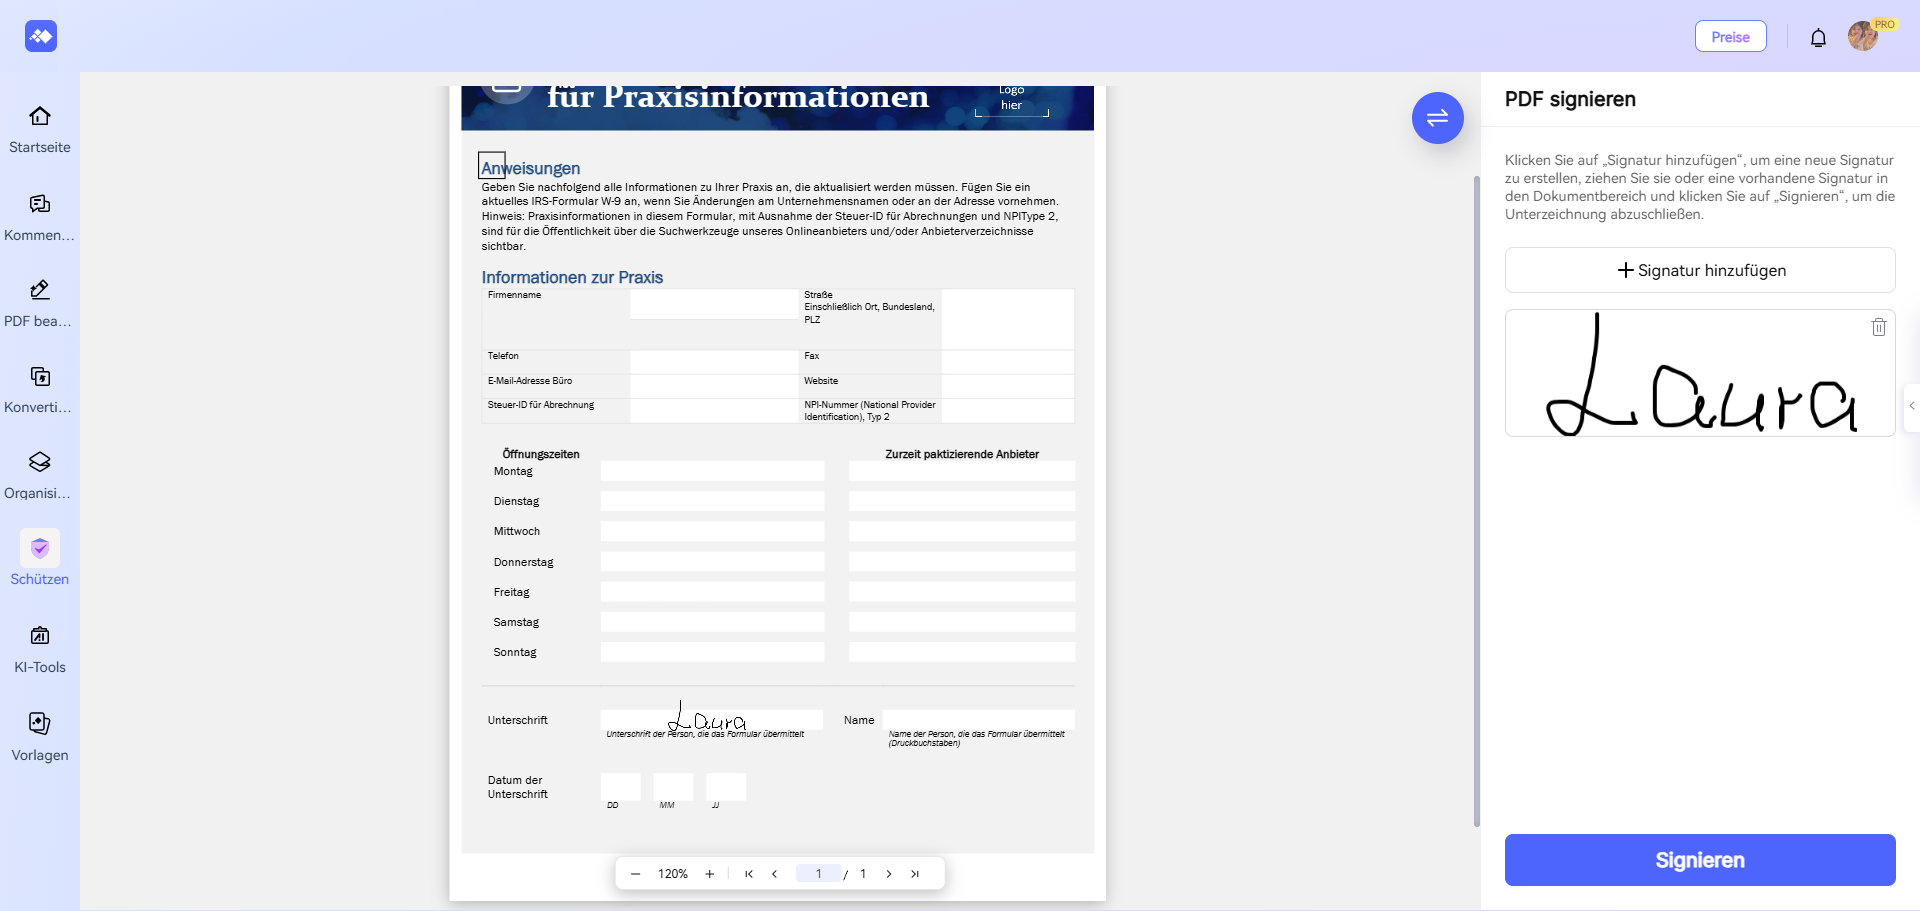Click the Freitag Öffnungszeiten field
This screenshot has width=1920, height=911.
pos(712,592)
